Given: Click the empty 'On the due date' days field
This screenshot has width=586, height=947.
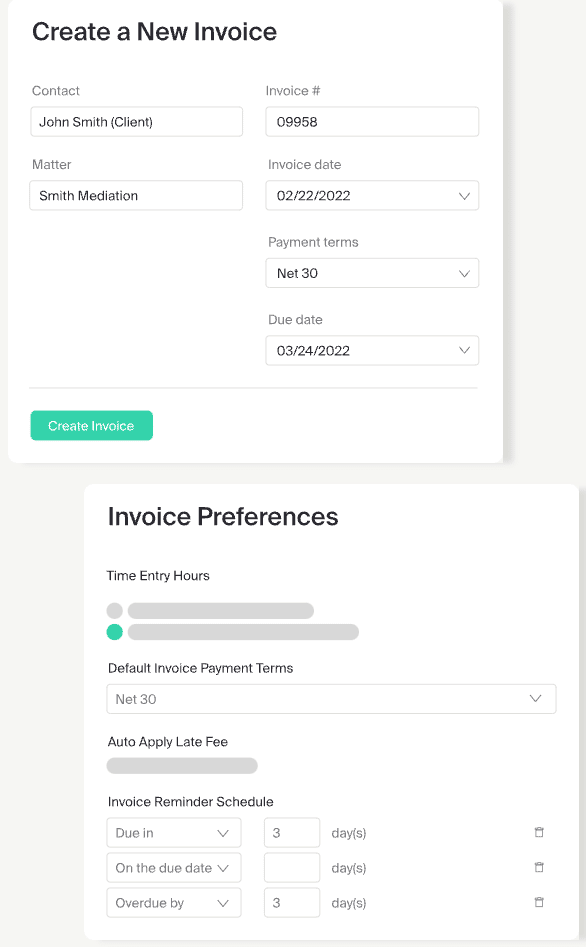Looking at the screenshot, I should coord(291,867).
